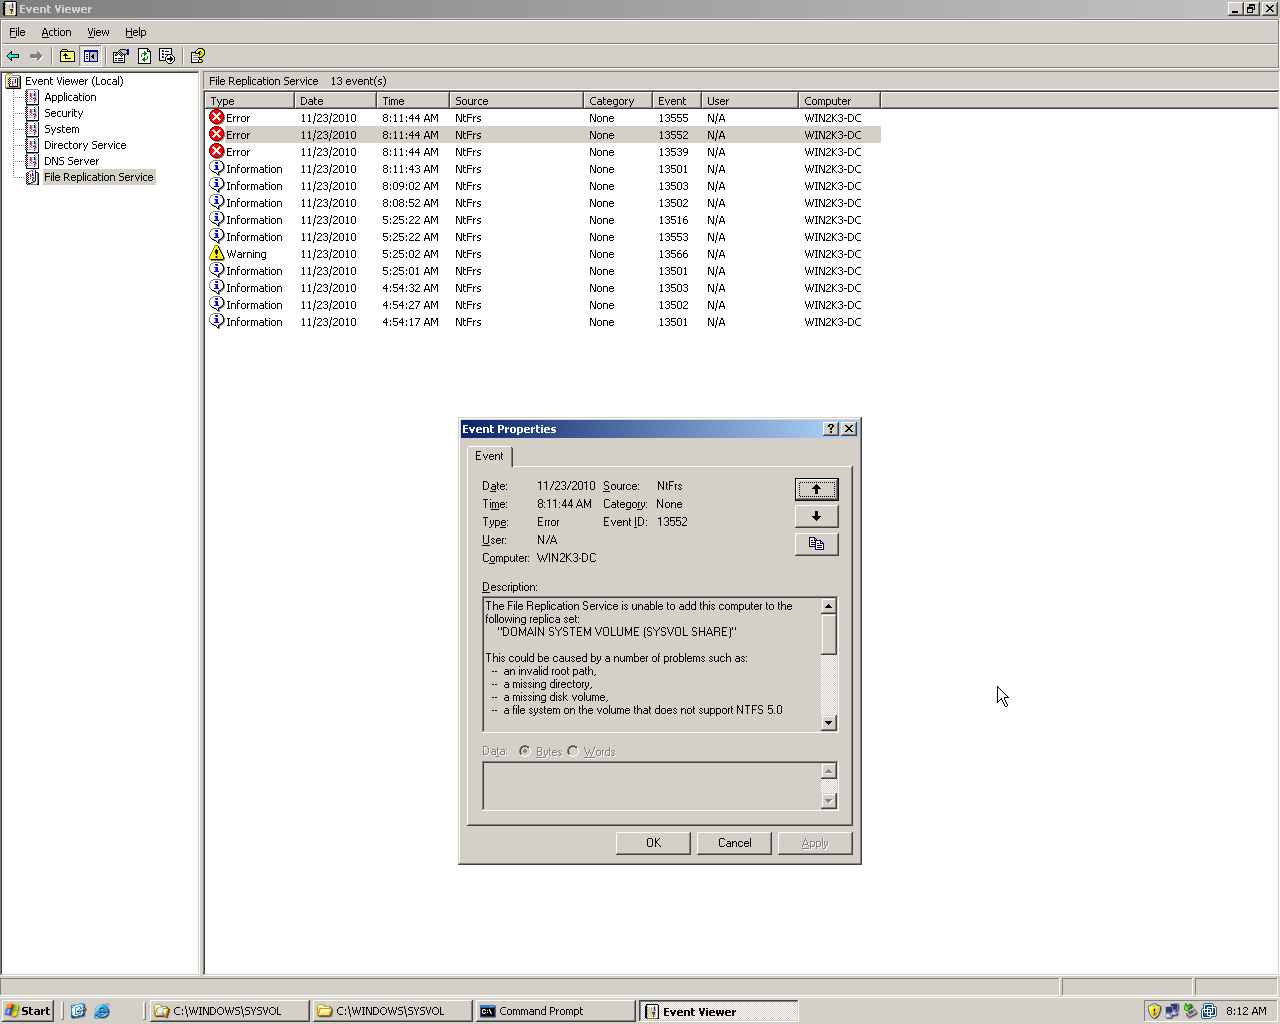Sort by the User column header

pos(750,100)
